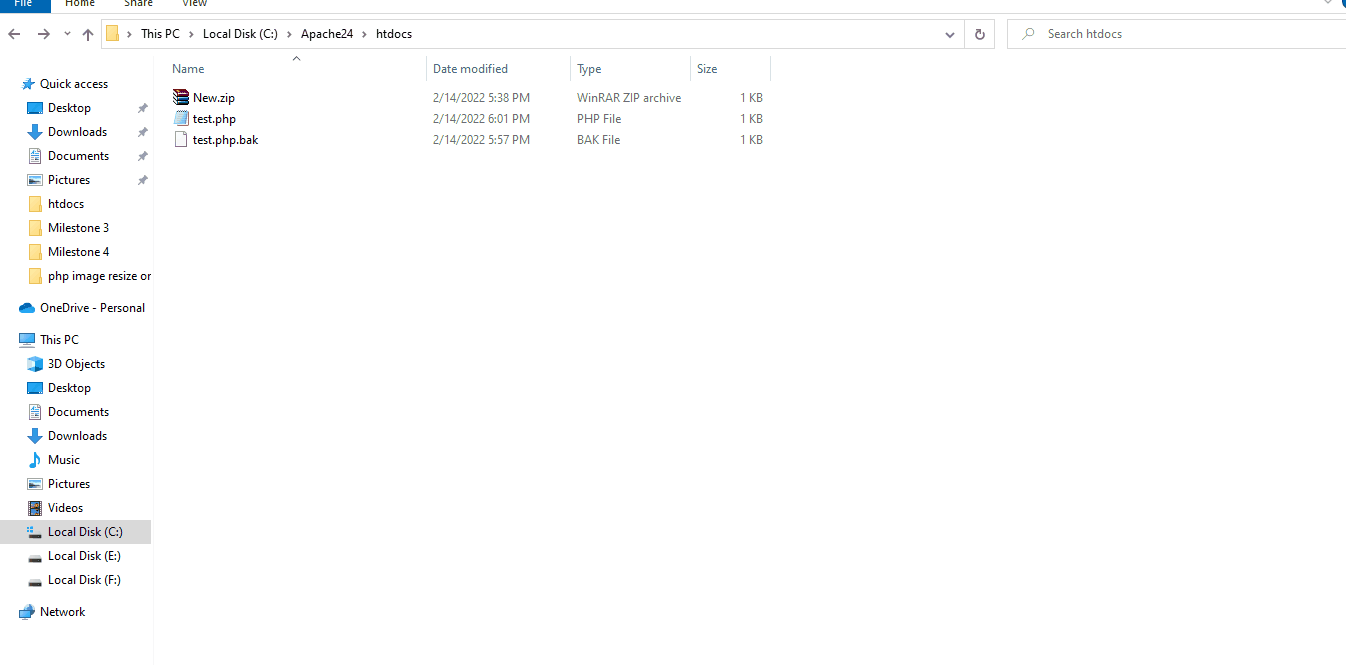
Task: Open address bar history dropdown
Action: [x=950, y=34]
